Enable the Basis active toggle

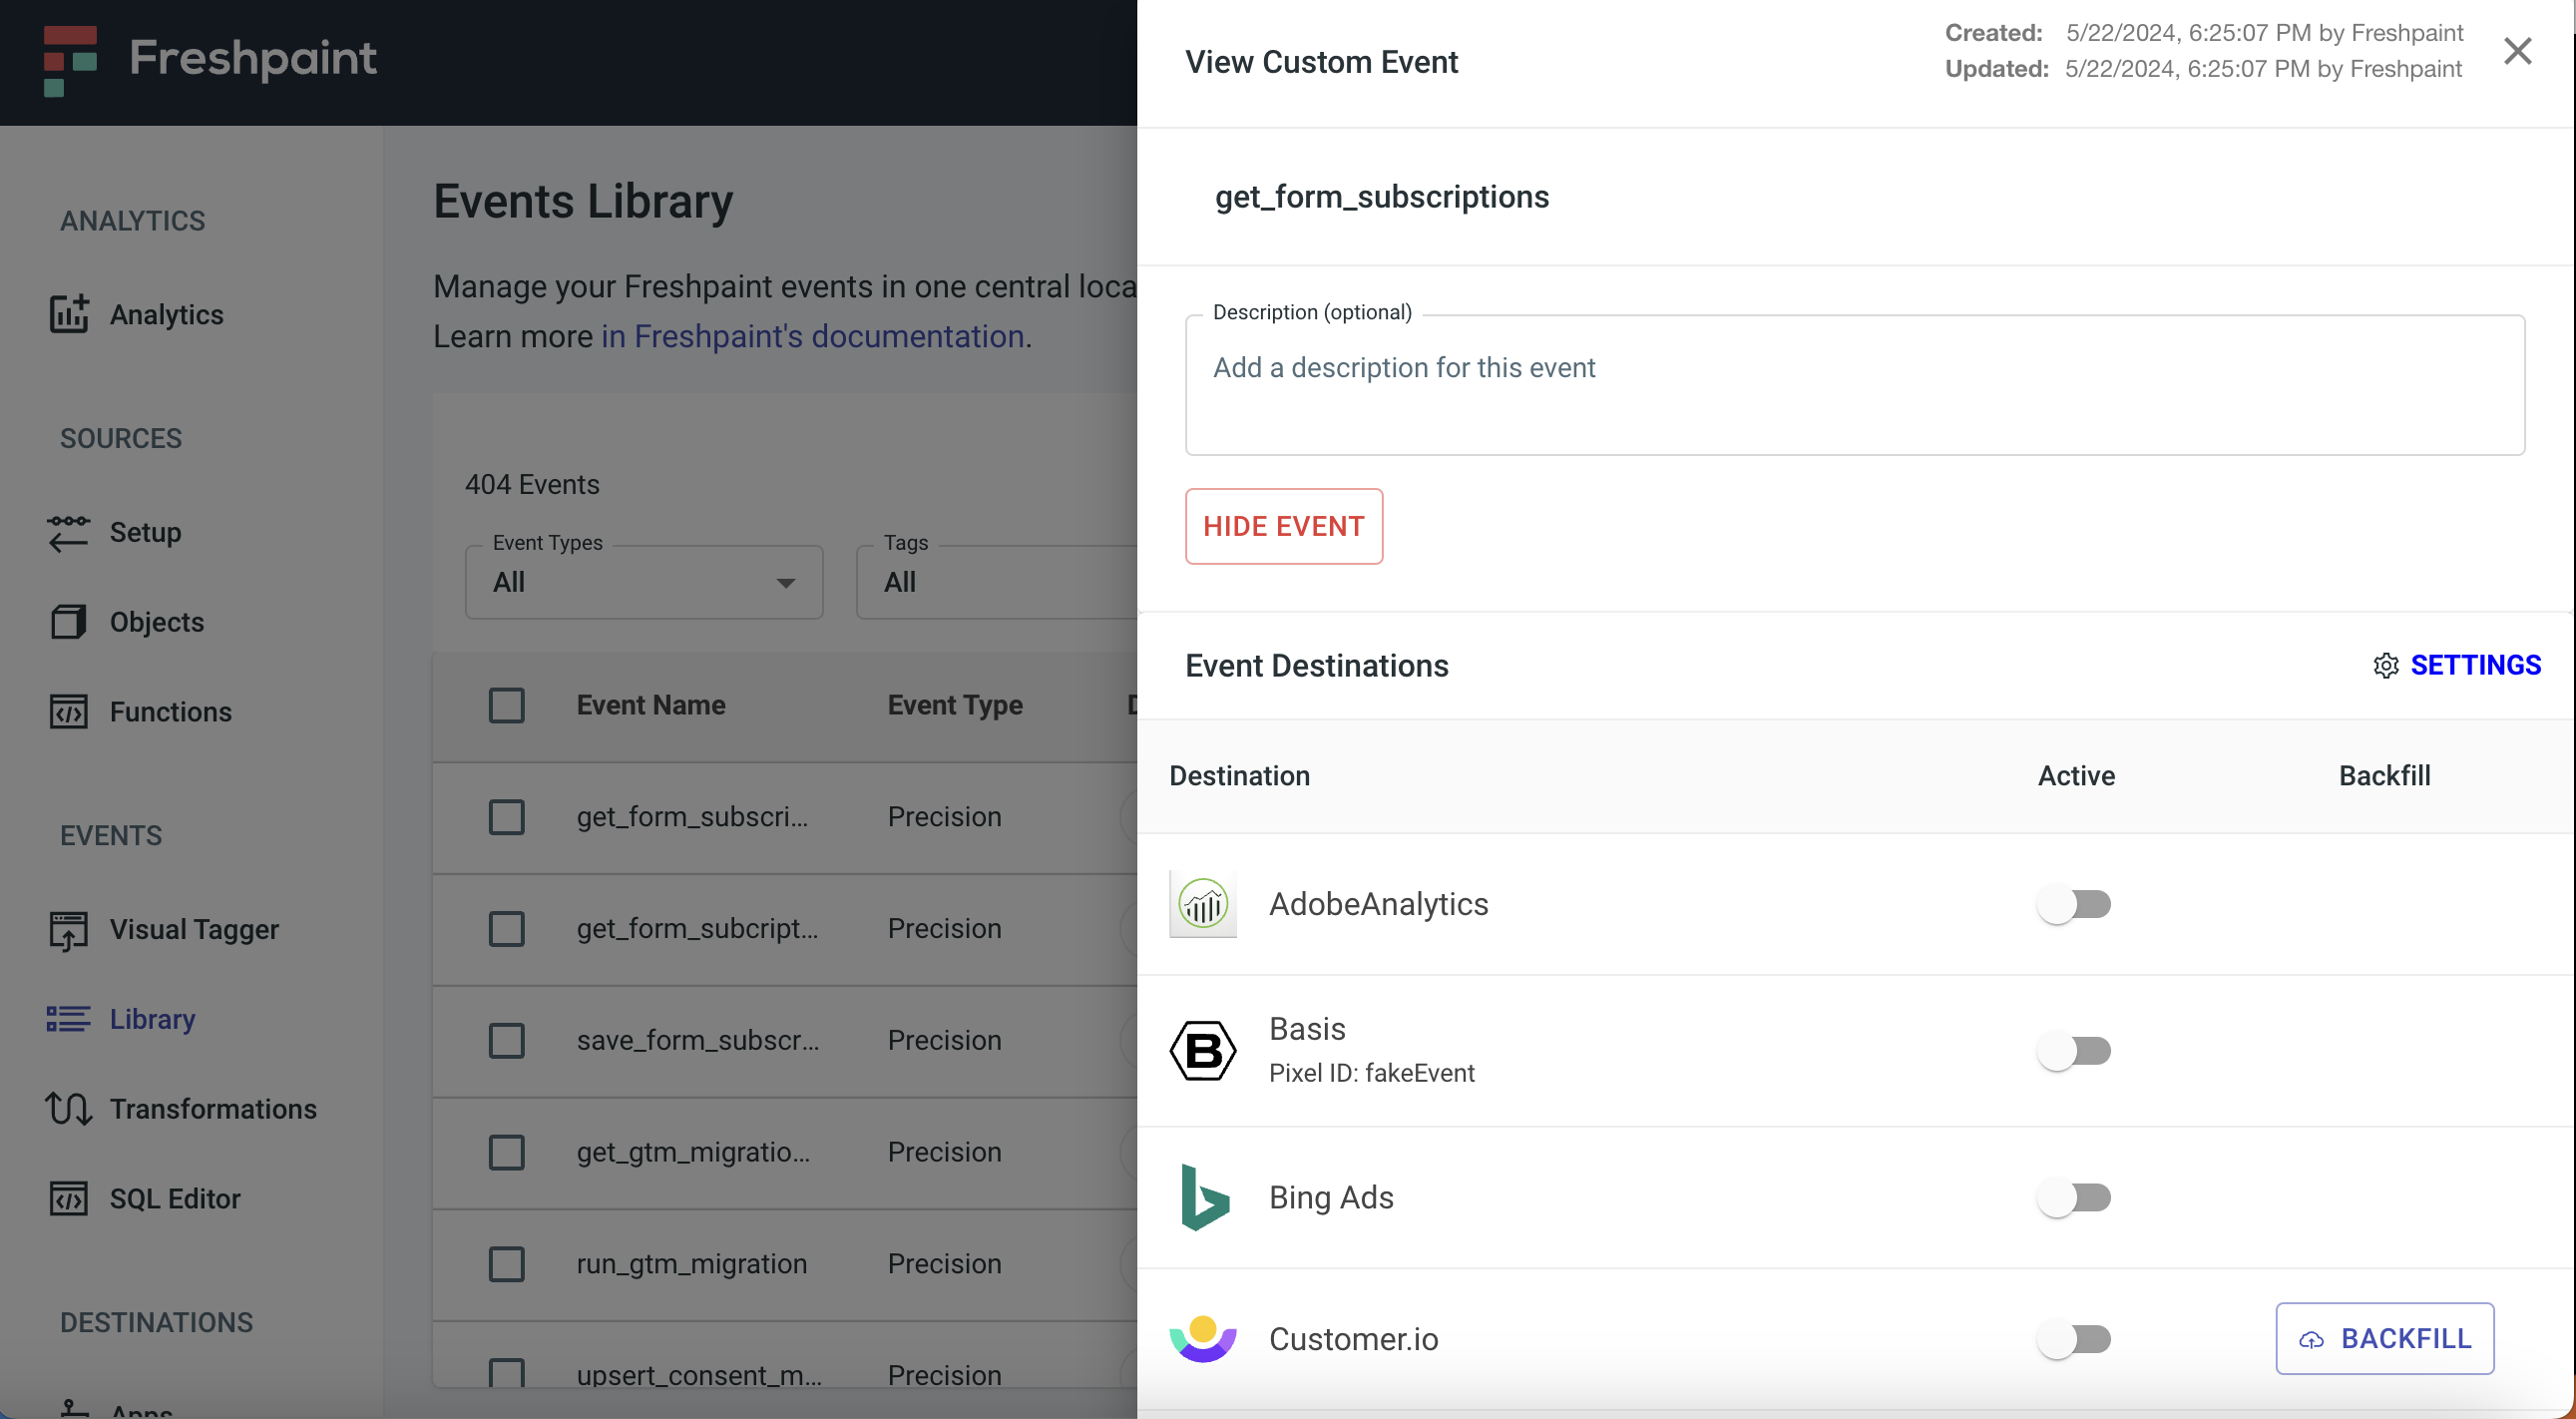(2074, 1051)
